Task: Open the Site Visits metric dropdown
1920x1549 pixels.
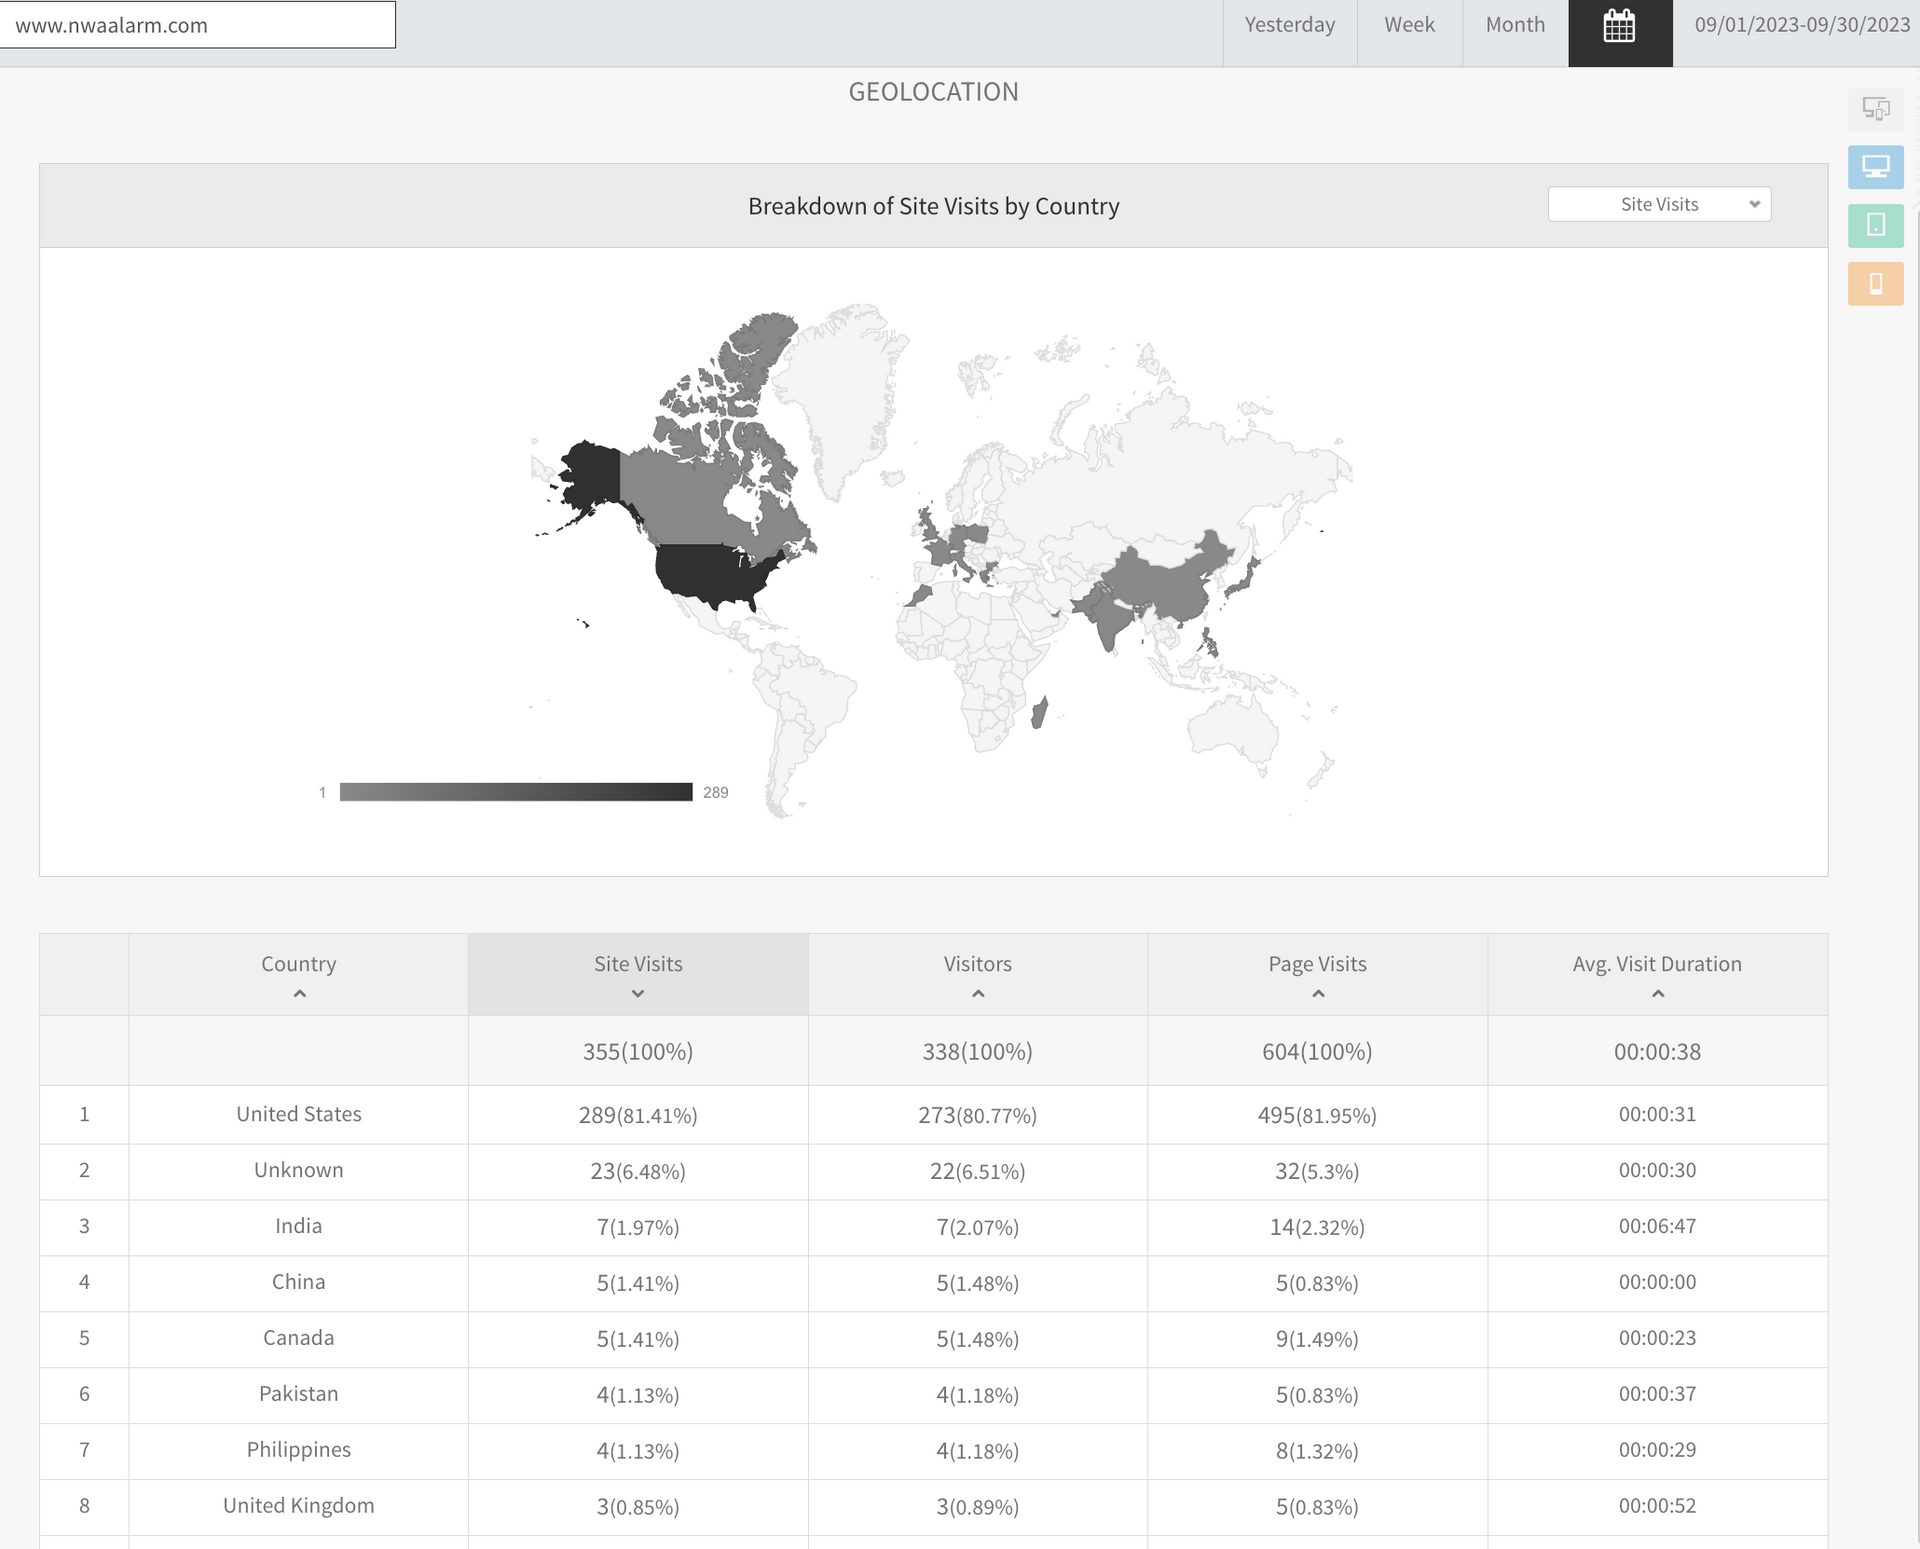Action: (x=1659, y=204)
